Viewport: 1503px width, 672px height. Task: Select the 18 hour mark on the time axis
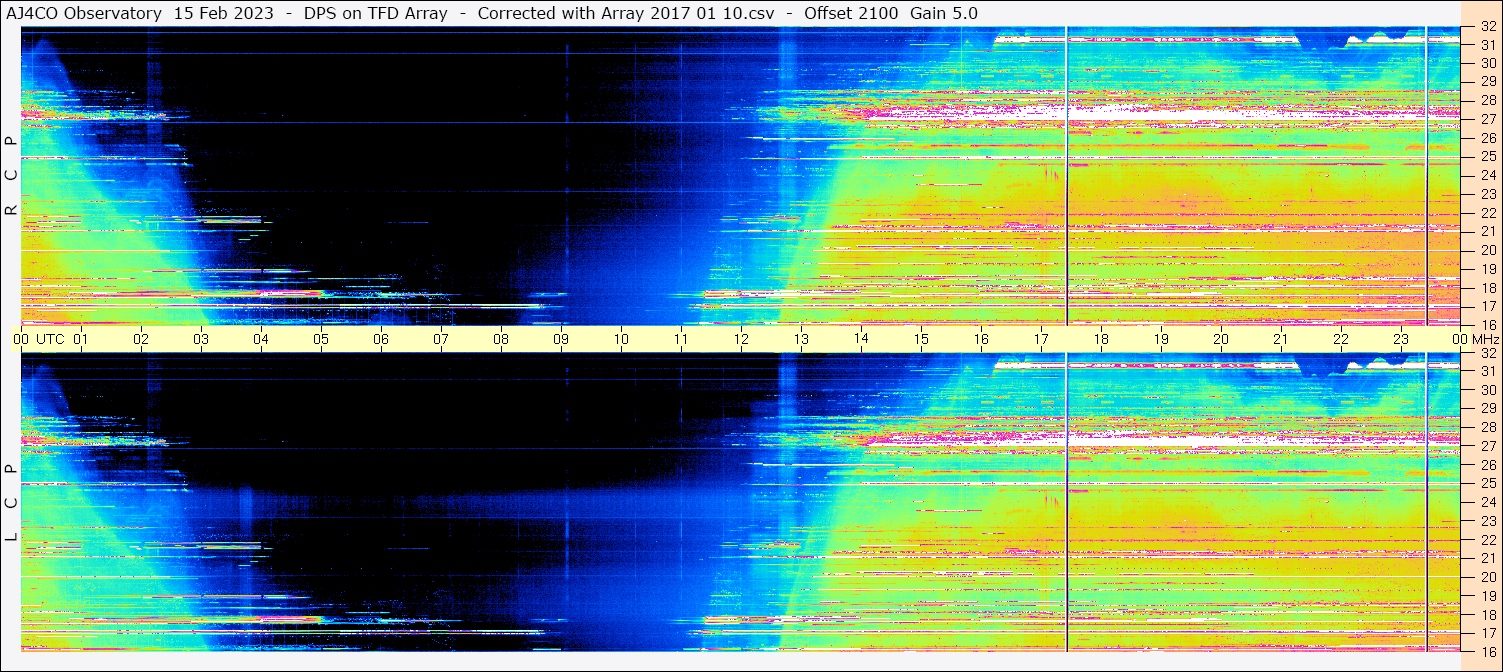(1101, 339)
